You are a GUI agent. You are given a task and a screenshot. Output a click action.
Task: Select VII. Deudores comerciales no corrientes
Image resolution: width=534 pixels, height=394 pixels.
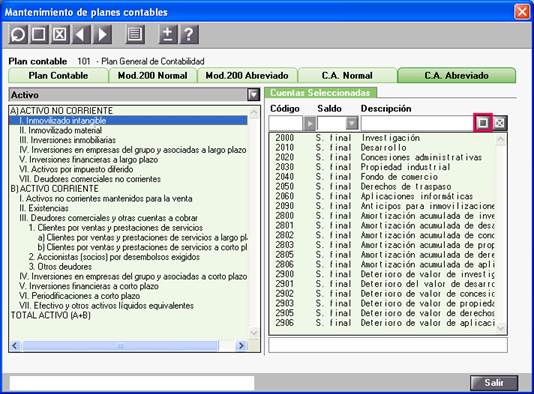90,179
